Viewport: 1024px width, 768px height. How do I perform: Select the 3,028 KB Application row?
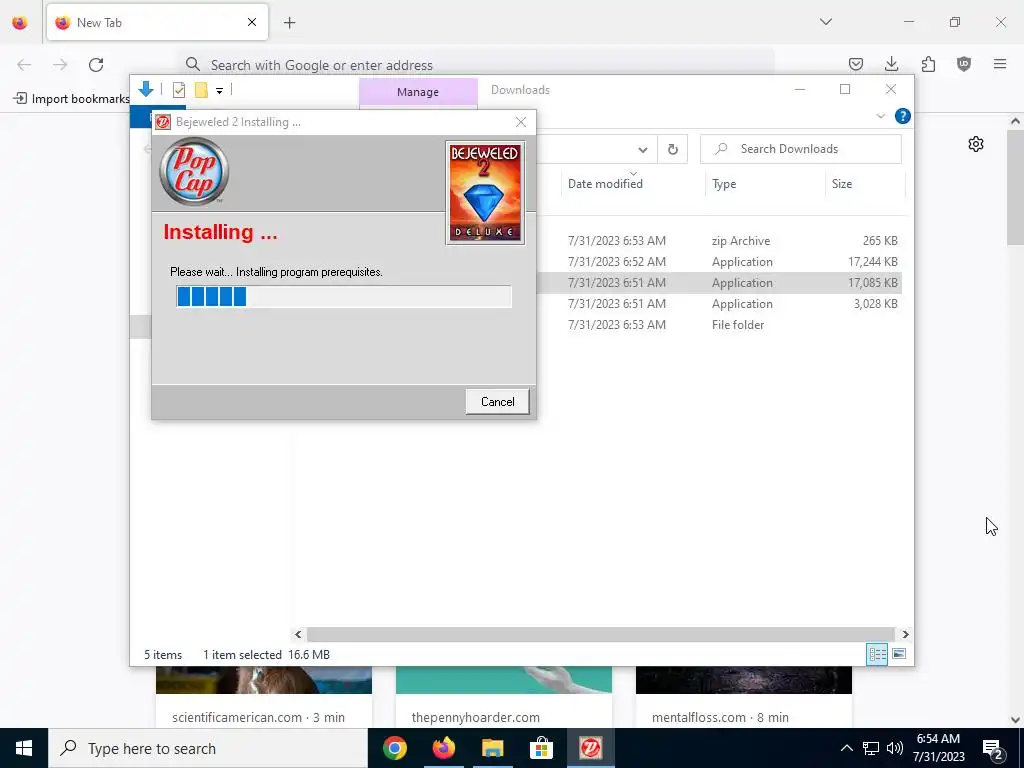(x=718, y=304)
